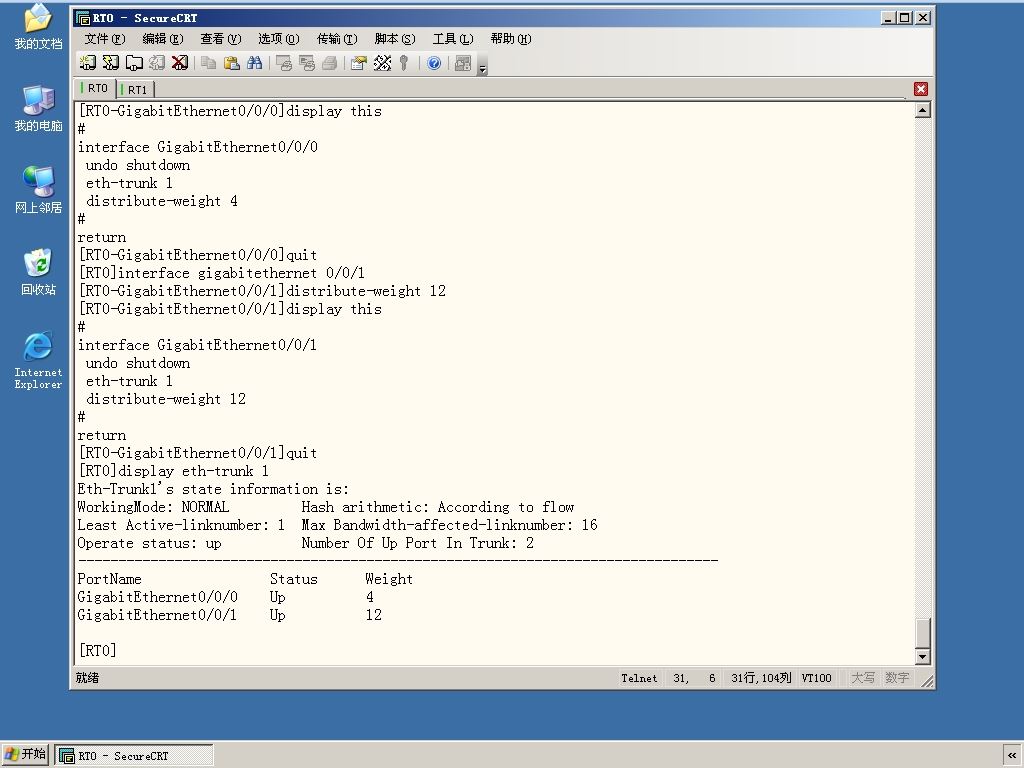The height and width of the screenshot is (768, 1024).
Task: Expand the taskbar tray chevron
Action: tap(1012, 755)
